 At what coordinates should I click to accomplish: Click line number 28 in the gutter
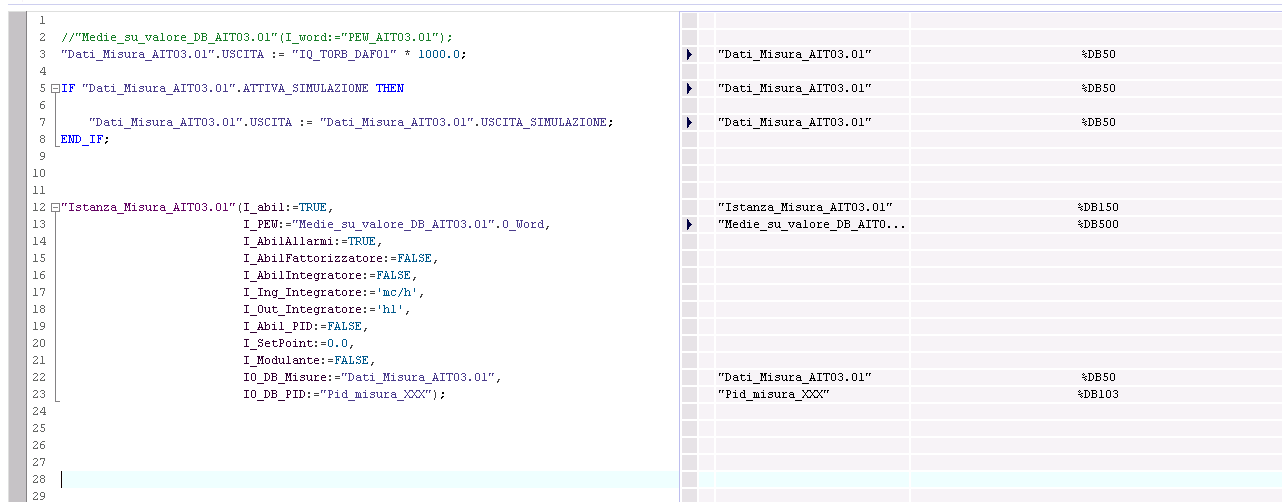[40, 479]
